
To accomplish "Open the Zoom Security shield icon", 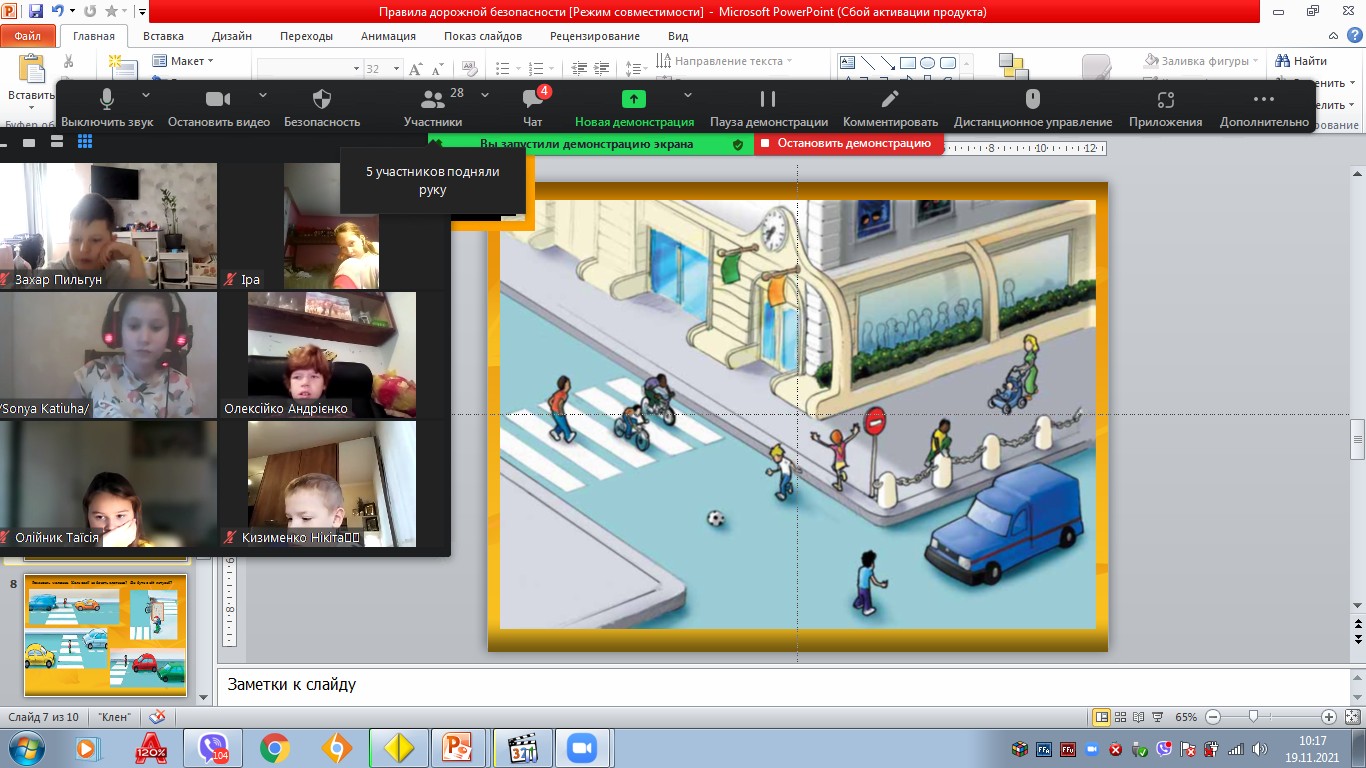I will (321, 99).
